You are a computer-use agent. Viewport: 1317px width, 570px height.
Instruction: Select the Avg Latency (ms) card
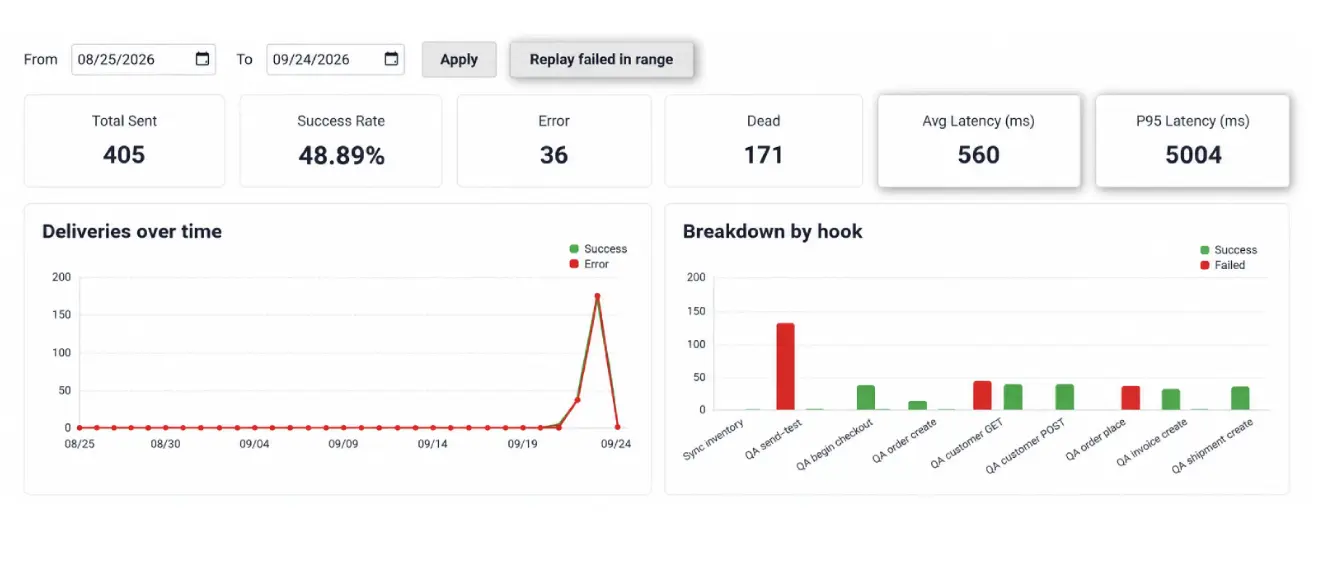point(979,141)
